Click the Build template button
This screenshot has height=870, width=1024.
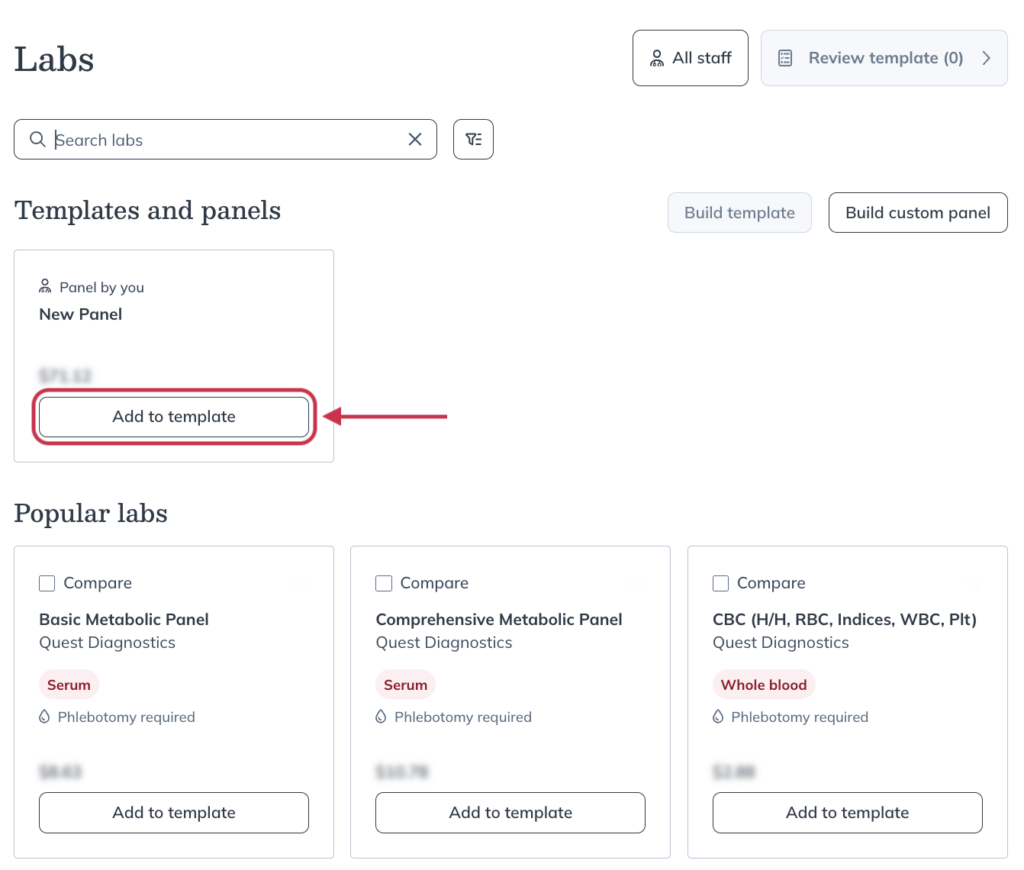(x=739, y=212)
